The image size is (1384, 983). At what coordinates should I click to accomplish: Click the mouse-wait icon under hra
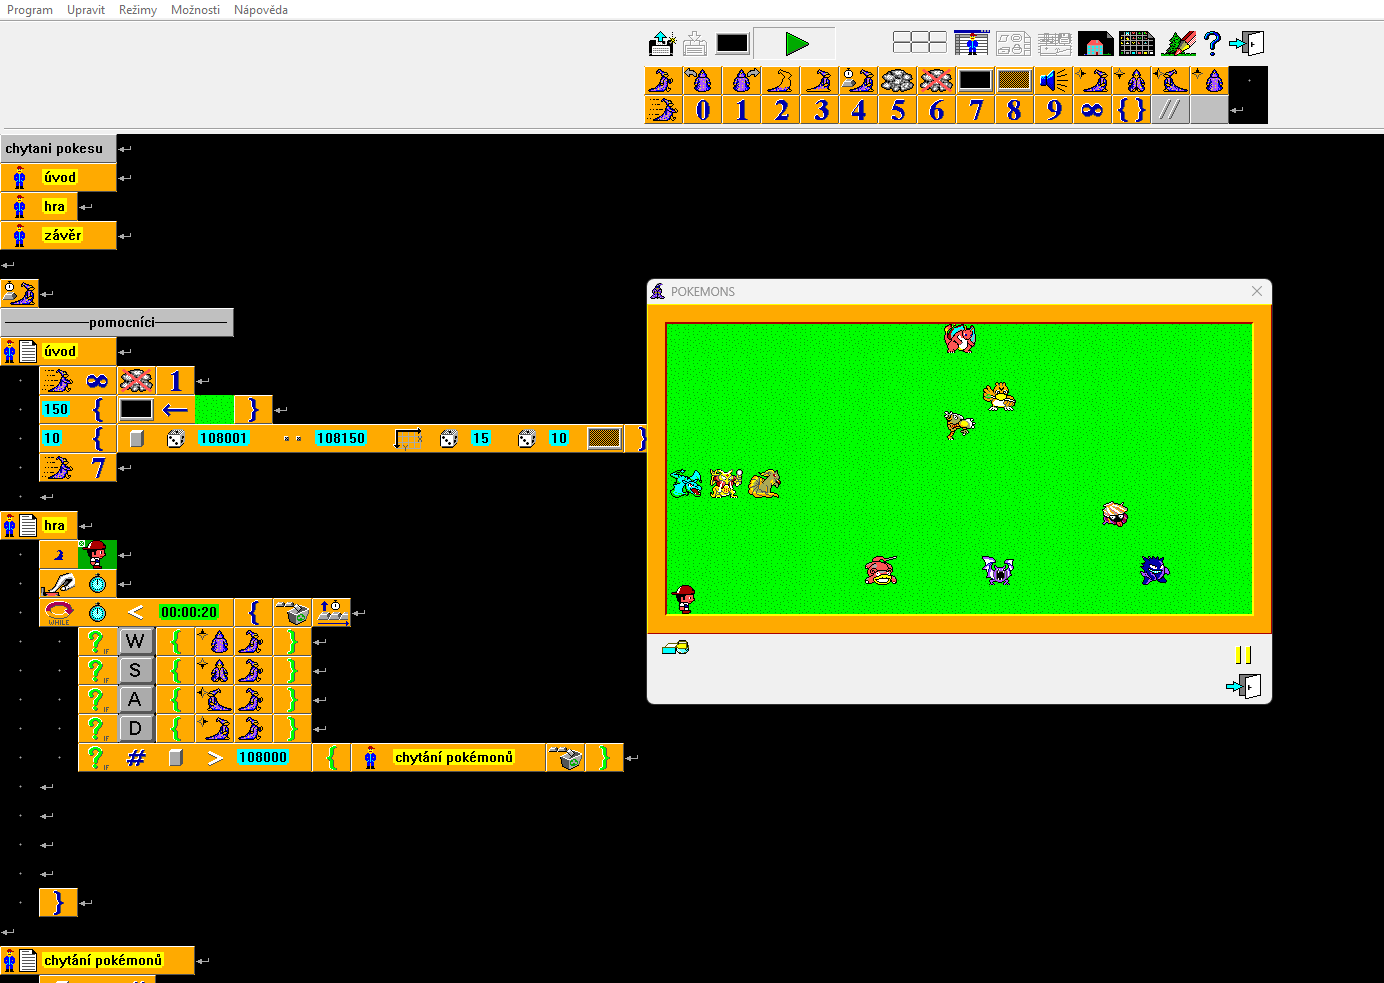(x=58, y=584)
